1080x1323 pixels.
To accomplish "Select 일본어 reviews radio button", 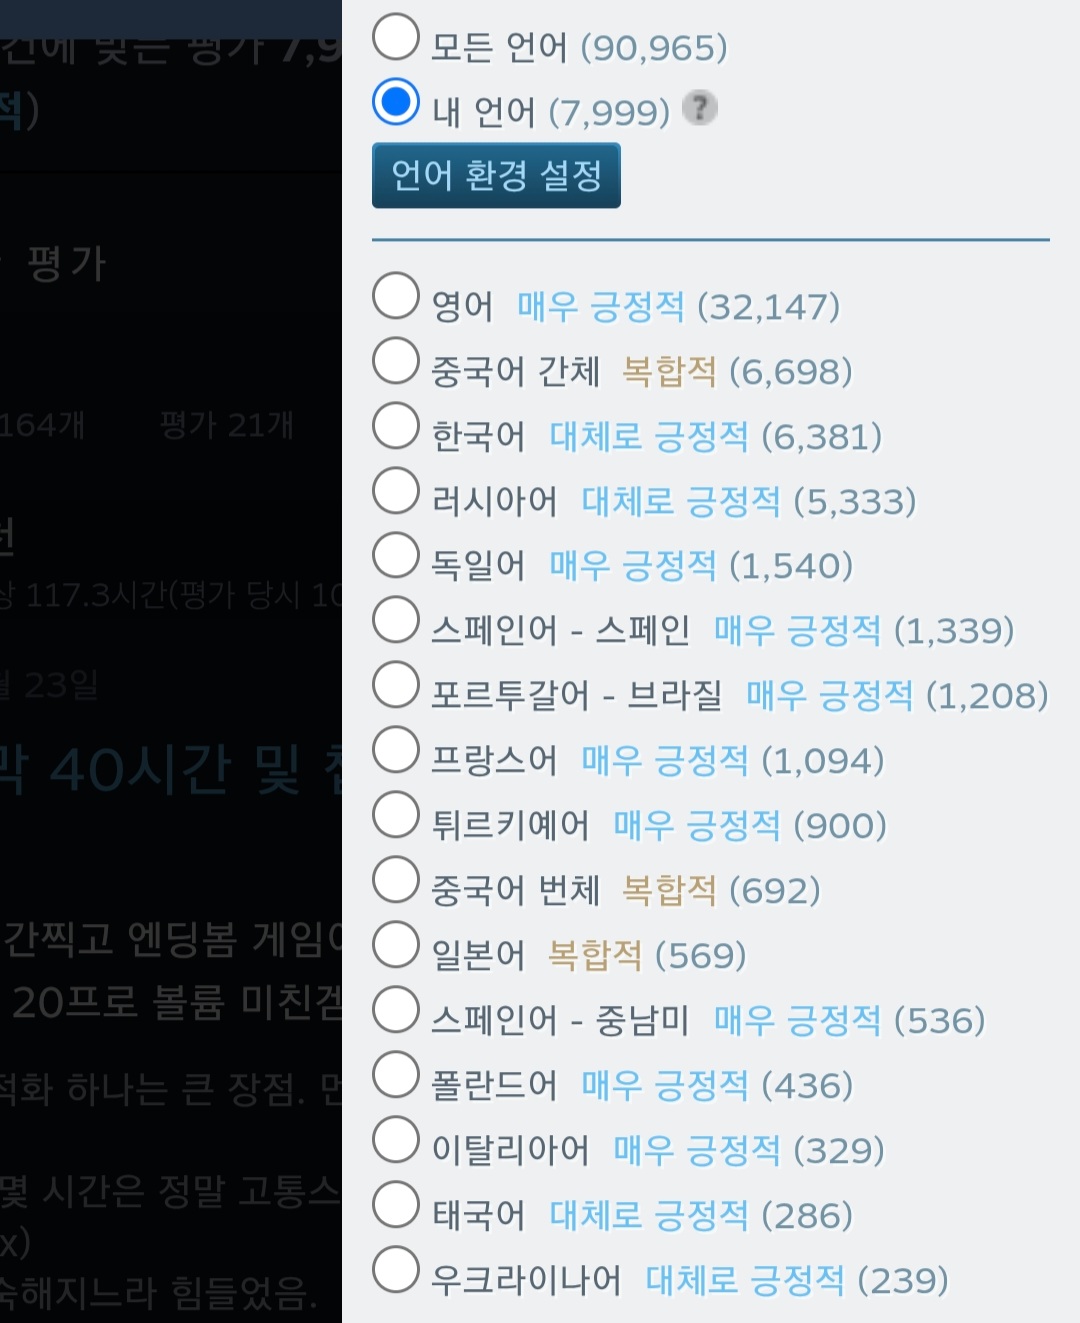I will pyautogui.click(x=396, y=945).
